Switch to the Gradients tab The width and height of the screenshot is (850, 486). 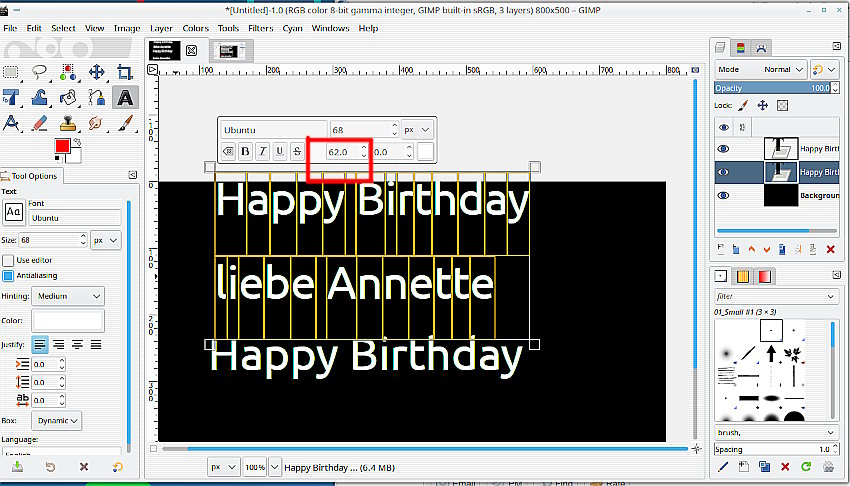pyautogui.click(x=764, y=276)
